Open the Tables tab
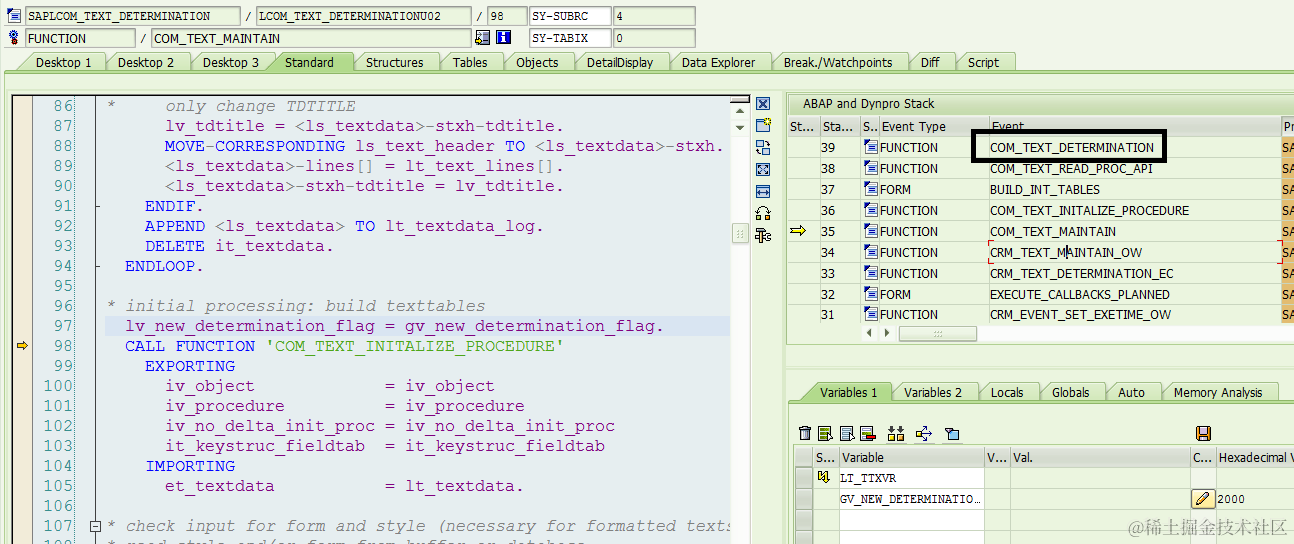This screenshot has width=1294, height=544. coord(470,62)
